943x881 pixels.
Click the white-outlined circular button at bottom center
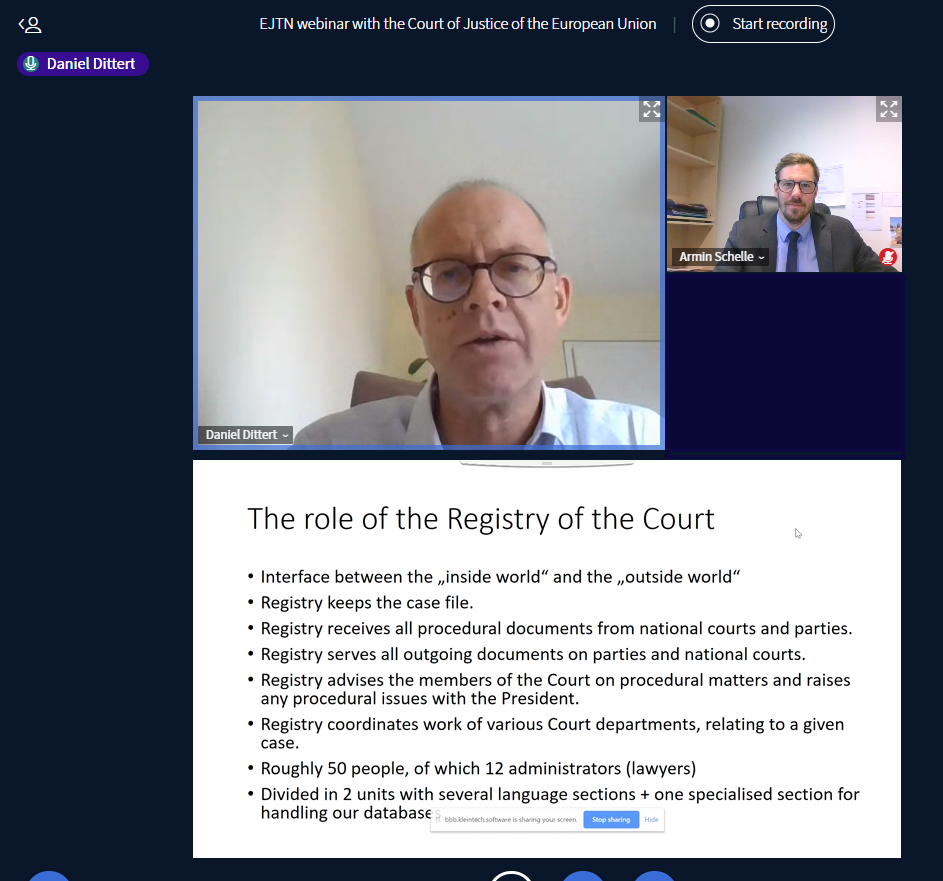click(x=511, y=876)
